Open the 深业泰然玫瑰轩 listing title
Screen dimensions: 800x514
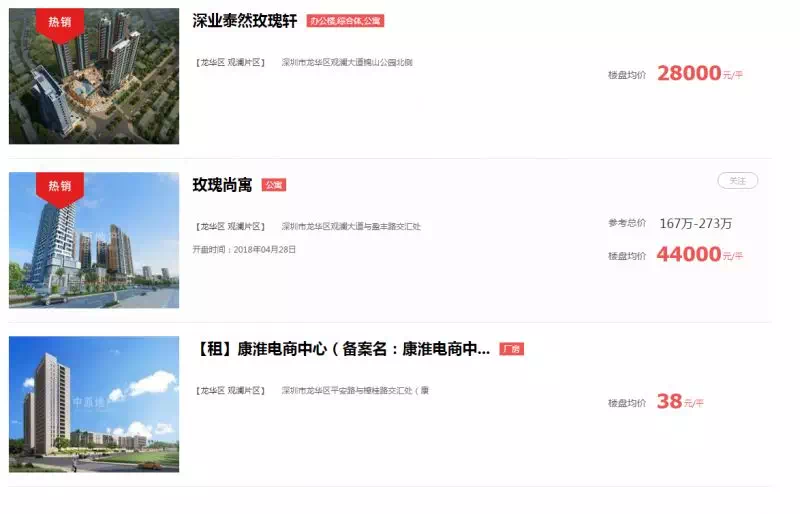pyautogui.click(x=245, y=21)
